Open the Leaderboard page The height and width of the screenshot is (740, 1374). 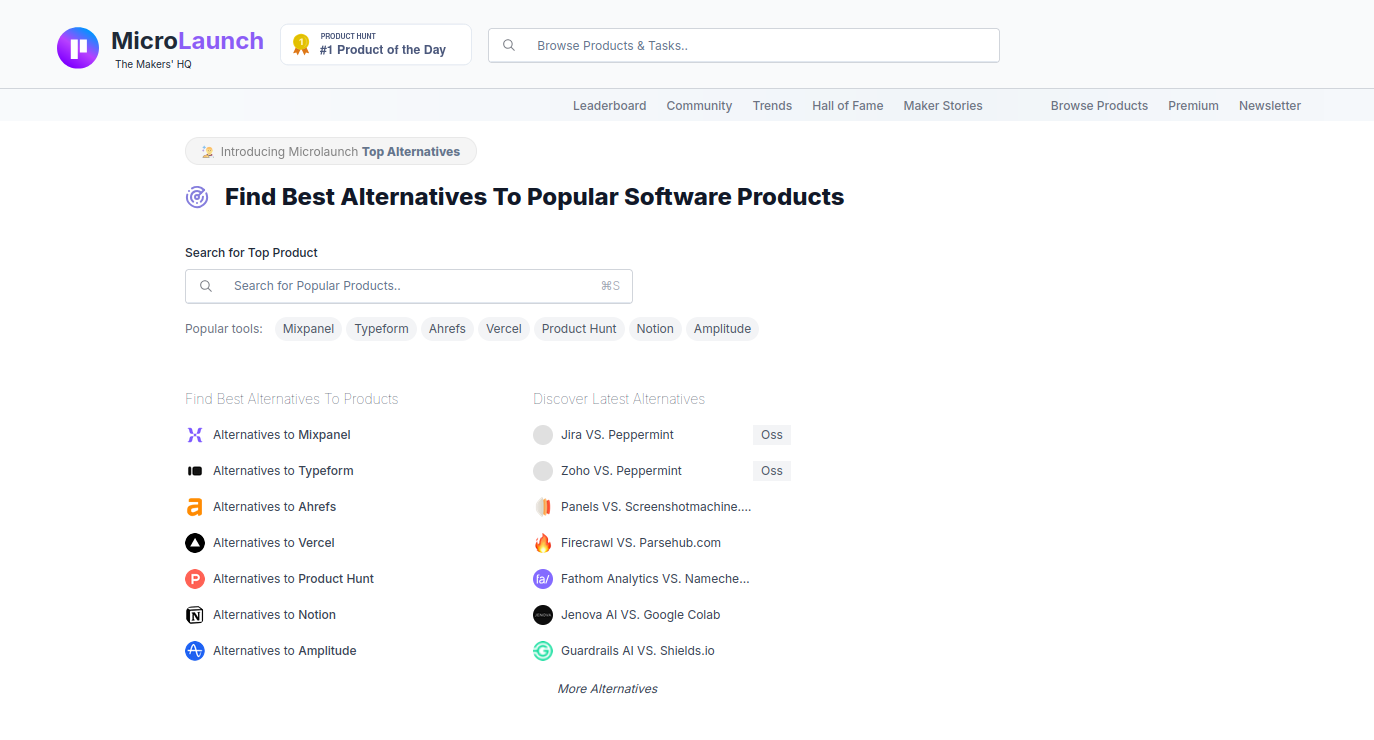[x=609, y=106]
